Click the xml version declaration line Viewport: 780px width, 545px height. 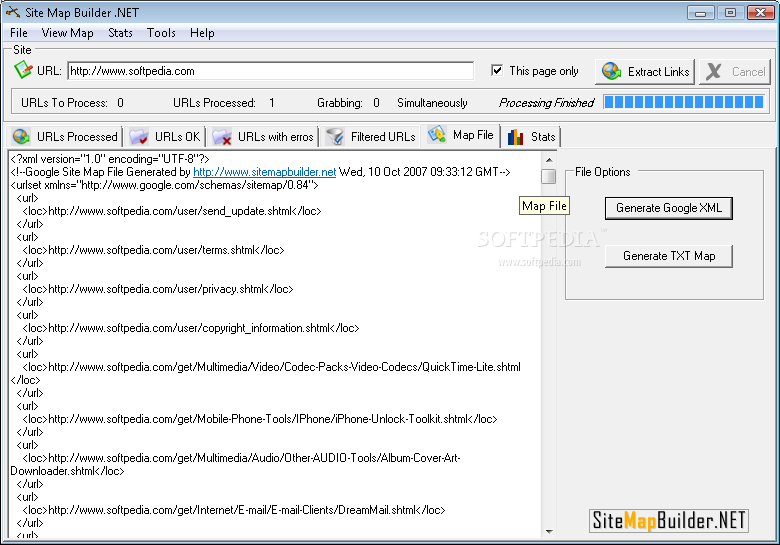110,159
